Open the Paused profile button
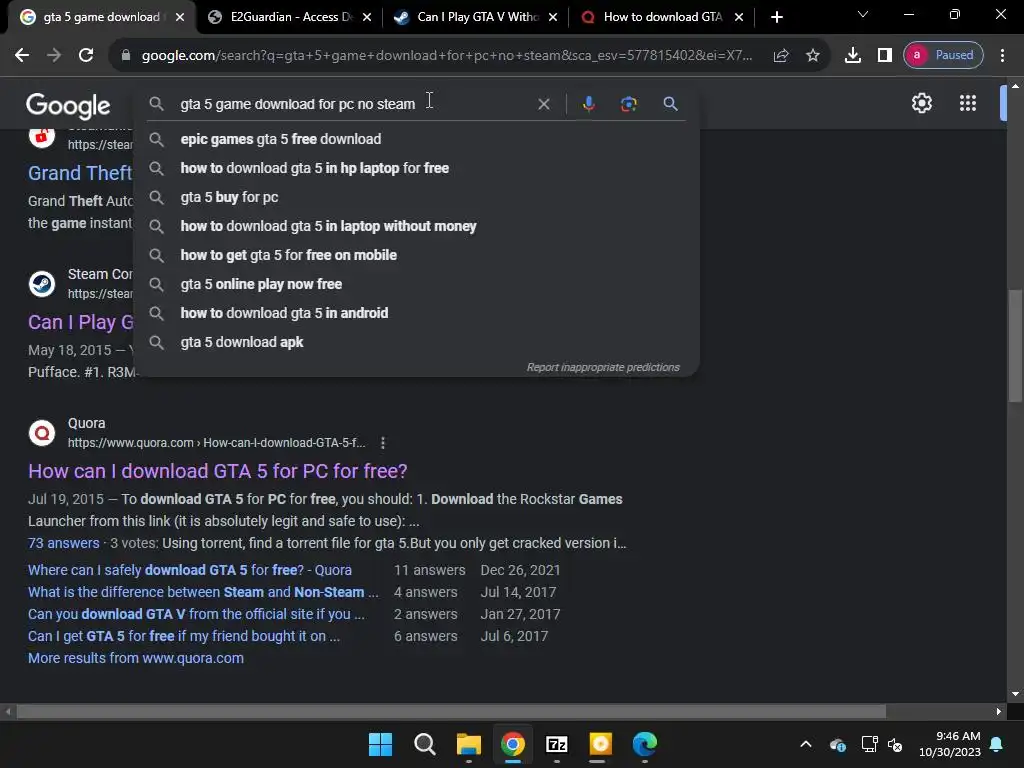 click(943, 56)
